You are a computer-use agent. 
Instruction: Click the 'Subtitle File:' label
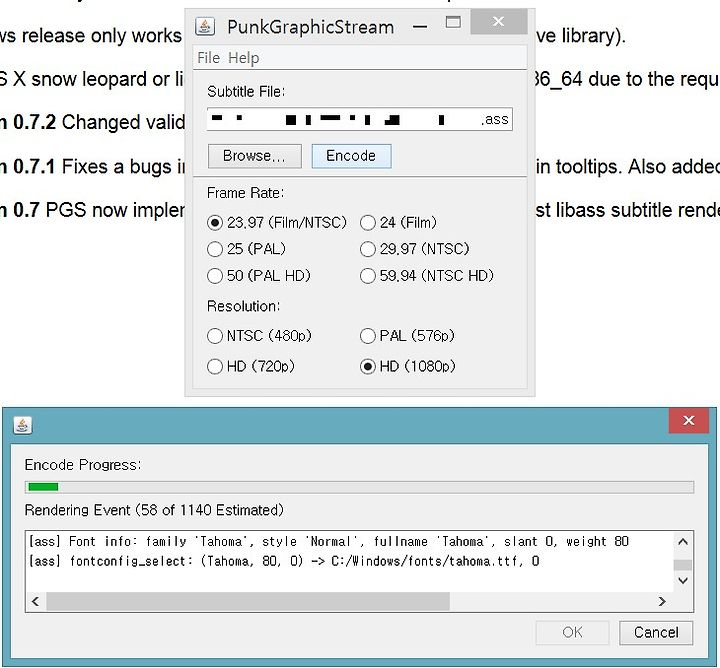click(x=246, y=92)
